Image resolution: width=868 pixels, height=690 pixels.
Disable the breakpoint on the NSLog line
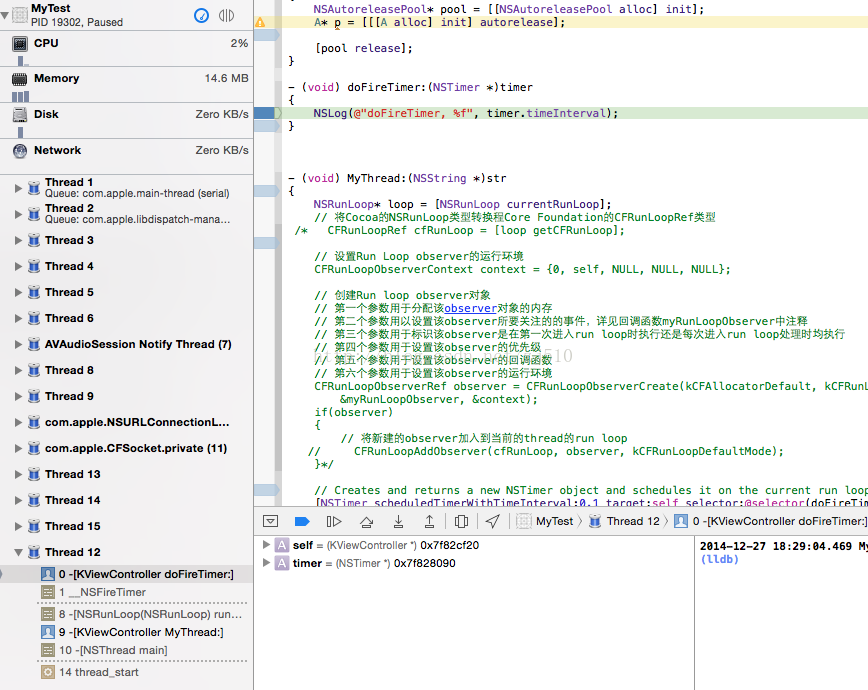[x=266, y=114]
